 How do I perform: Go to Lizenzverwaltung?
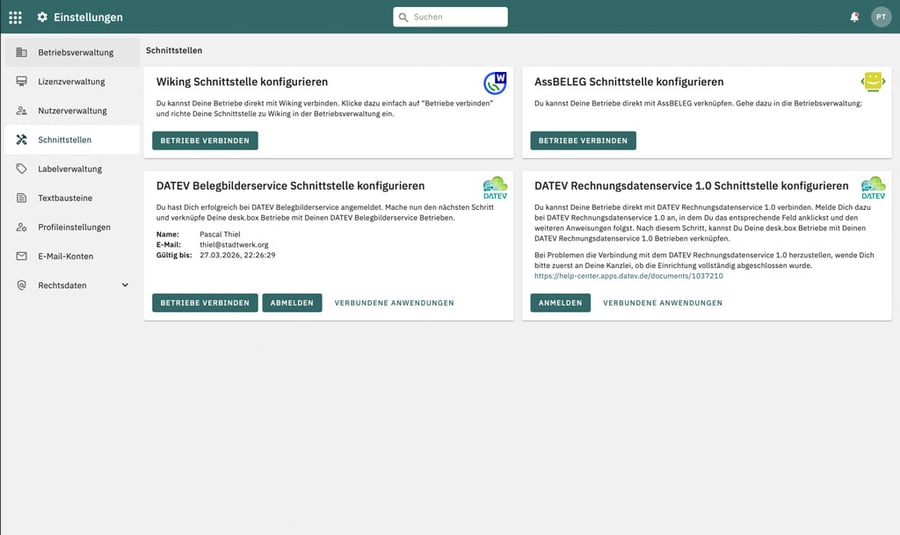pyautogui.click(x=72, y=82)
